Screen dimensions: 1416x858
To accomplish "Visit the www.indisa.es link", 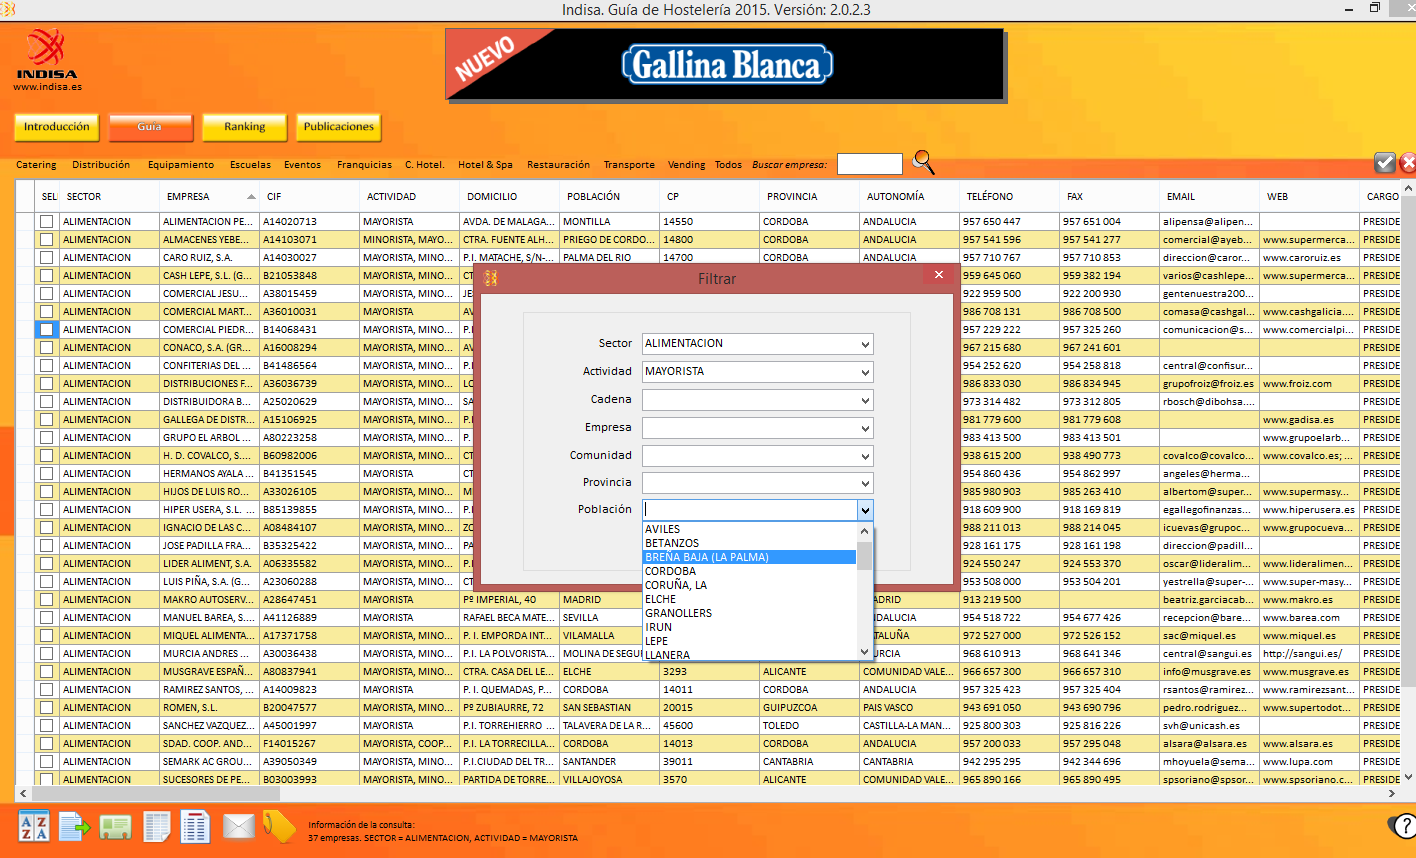I will 47,87.
